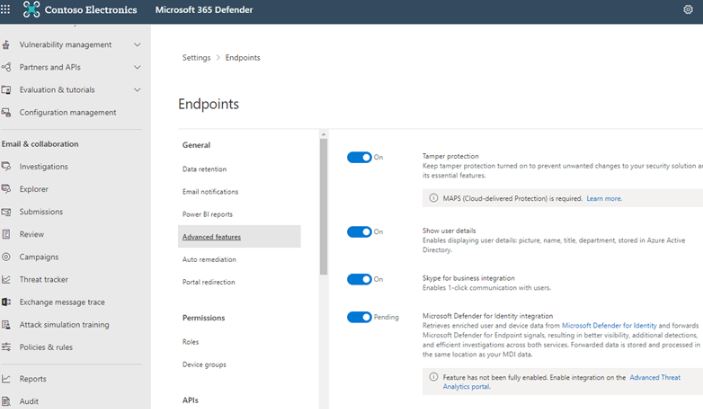Toggle Defender for Identity integration switch

pyautogui.click(x=359, y=317)
